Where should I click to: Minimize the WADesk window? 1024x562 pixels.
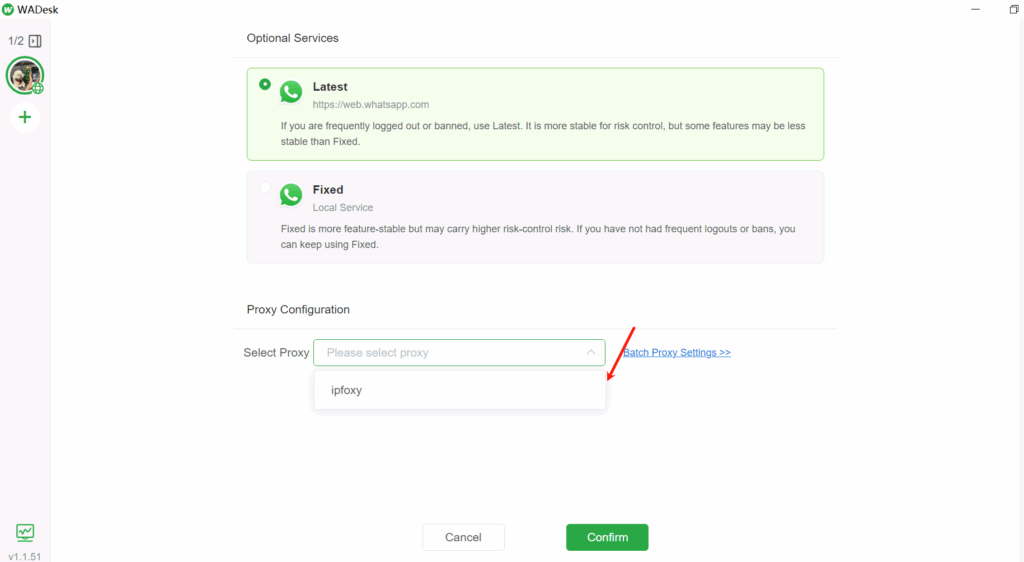click(x=975, y=10)
